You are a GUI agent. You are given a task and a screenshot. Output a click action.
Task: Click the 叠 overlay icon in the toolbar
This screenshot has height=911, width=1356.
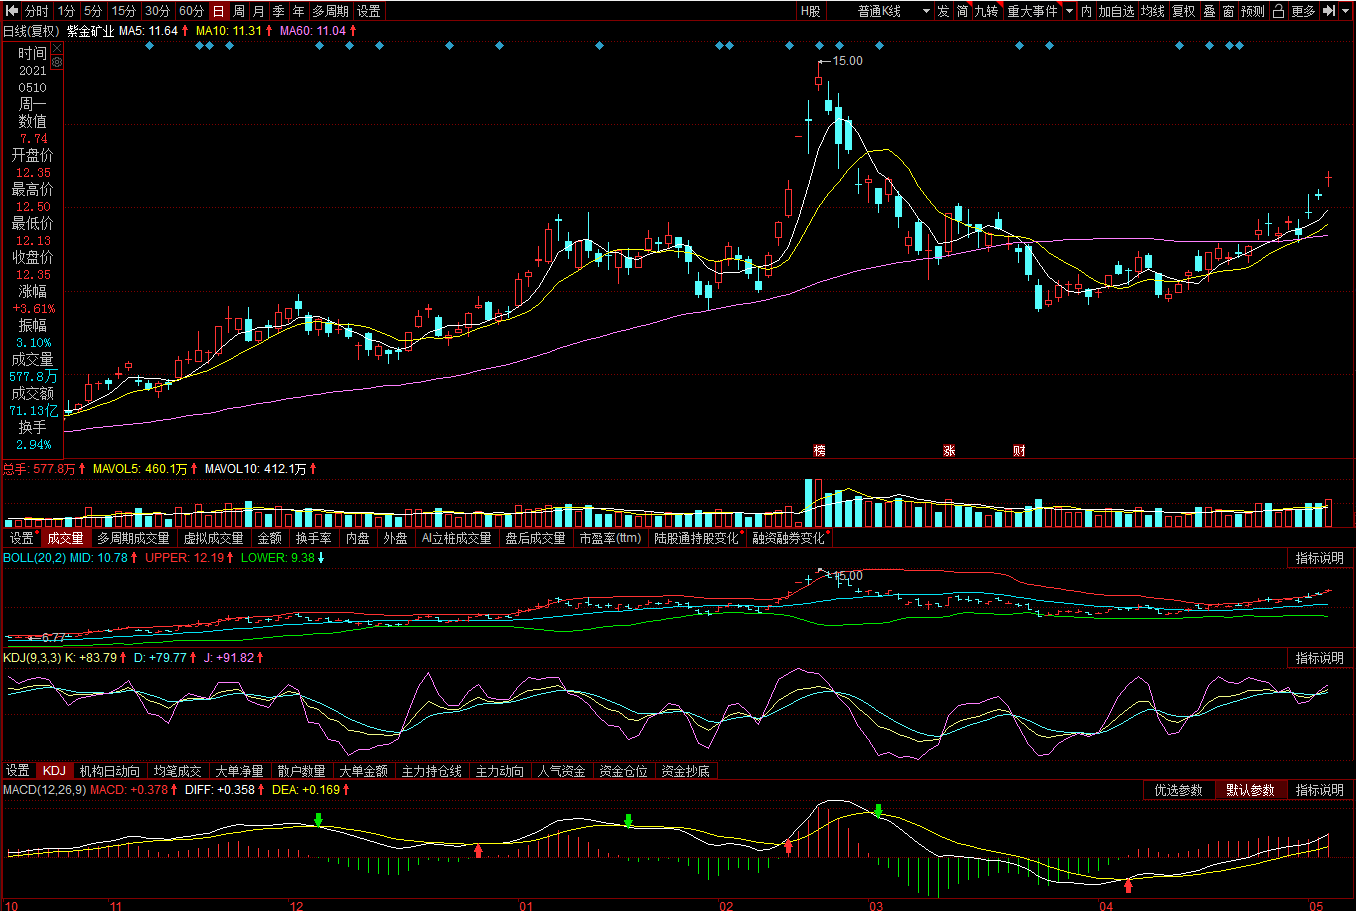coord(1209,11)
